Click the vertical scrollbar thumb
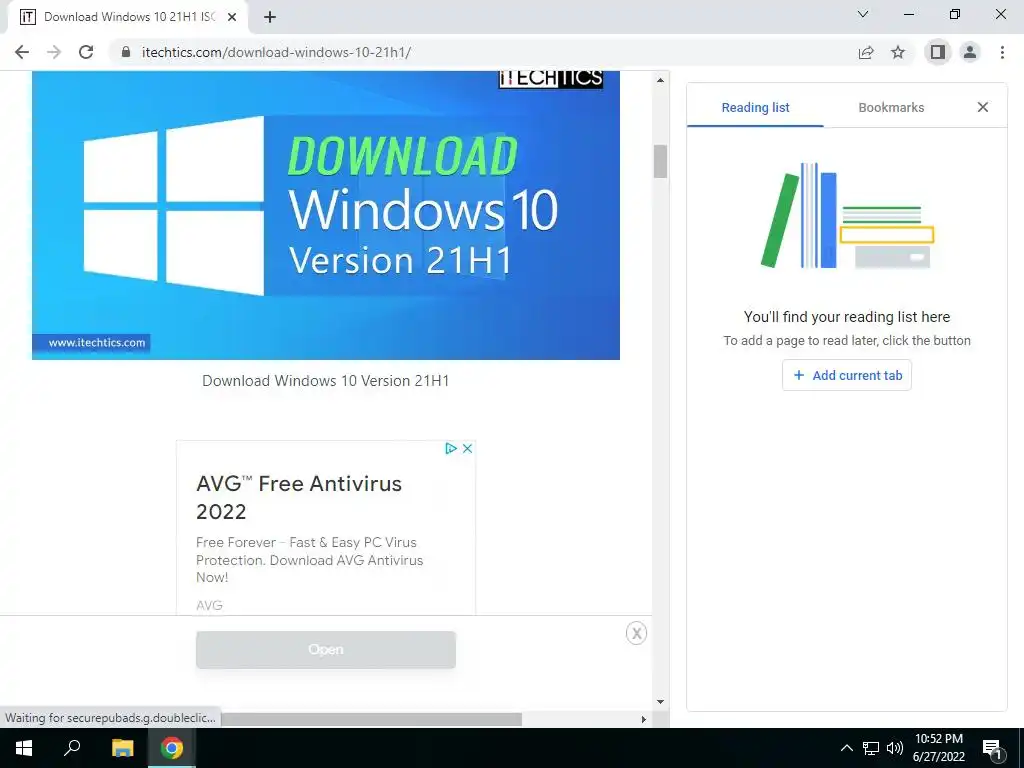Screen dimensions: 1024x768 [660, 161]
